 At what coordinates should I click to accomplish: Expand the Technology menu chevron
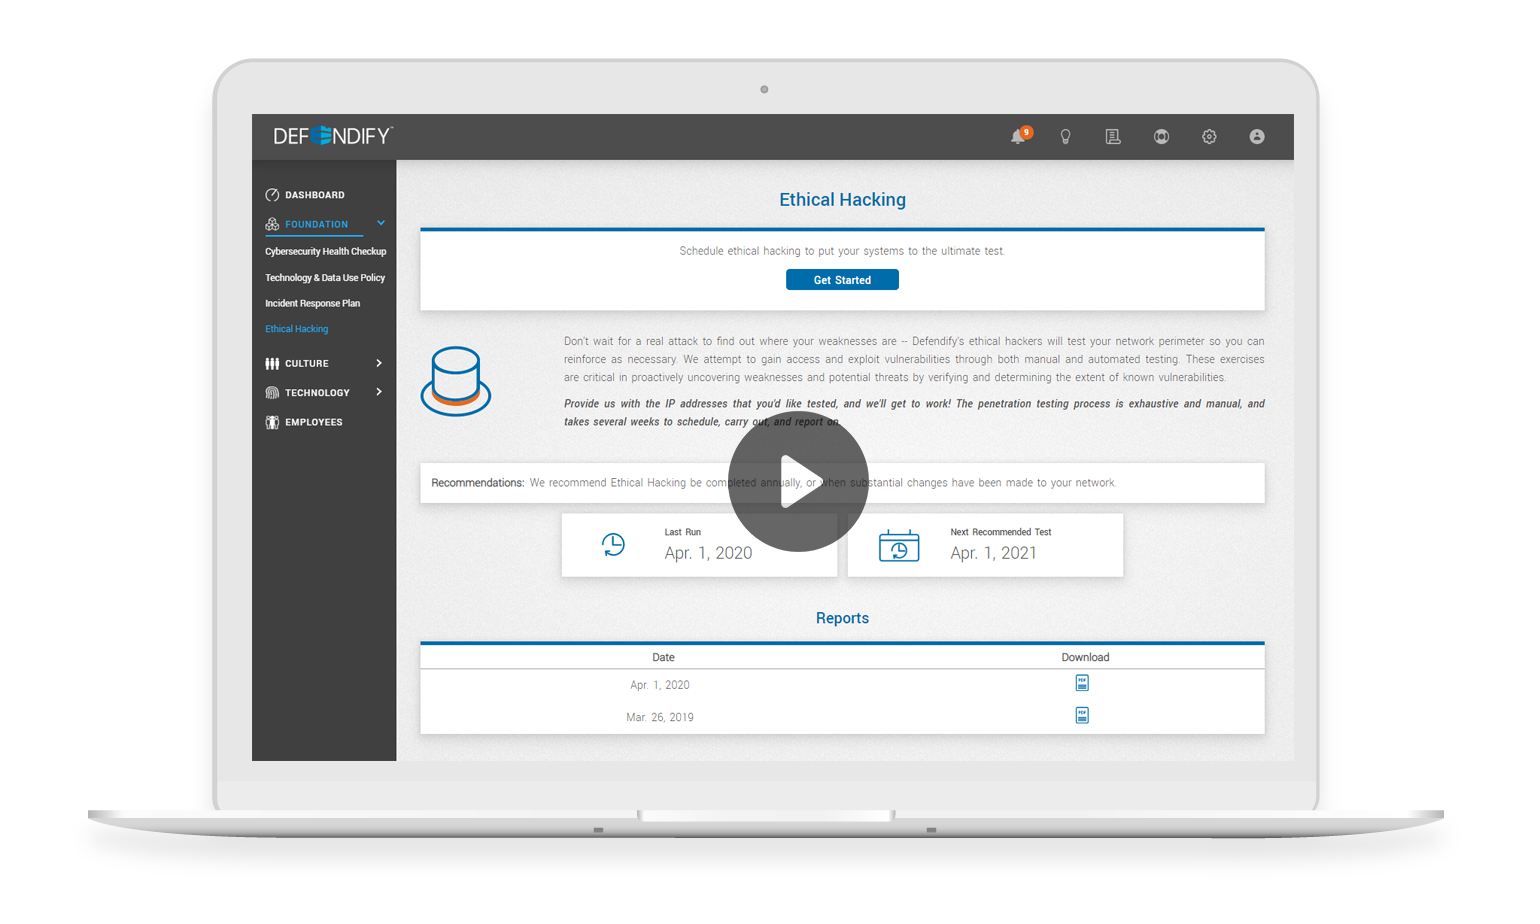point(379,392)
